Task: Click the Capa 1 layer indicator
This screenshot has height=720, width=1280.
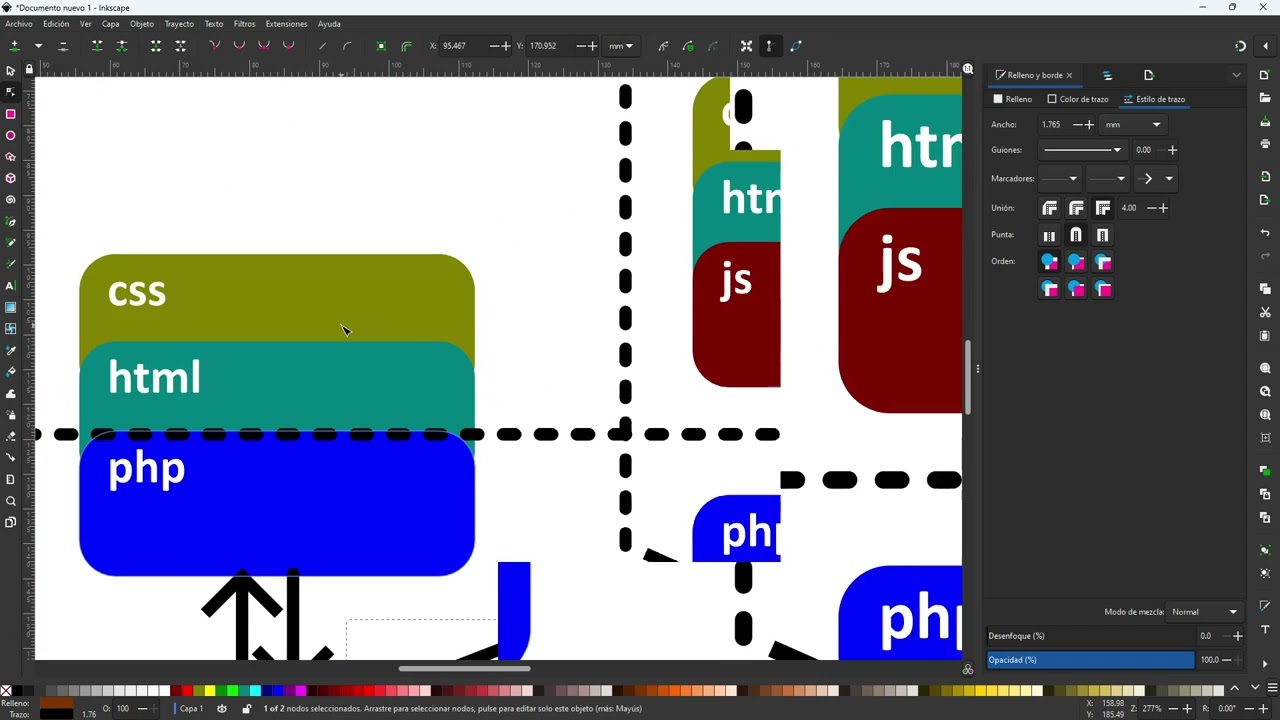Action: point(191,708)
